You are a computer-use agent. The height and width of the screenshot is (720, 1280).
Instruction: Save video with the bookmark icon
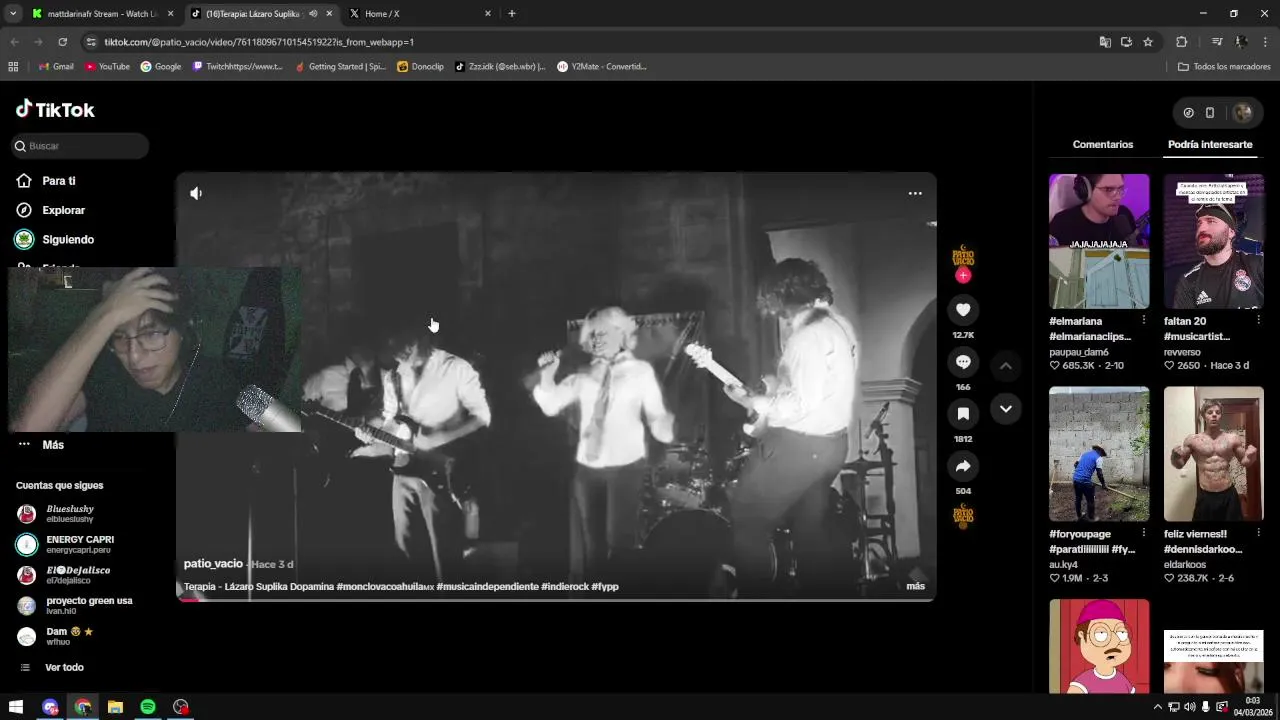click(x=963, y=414)
